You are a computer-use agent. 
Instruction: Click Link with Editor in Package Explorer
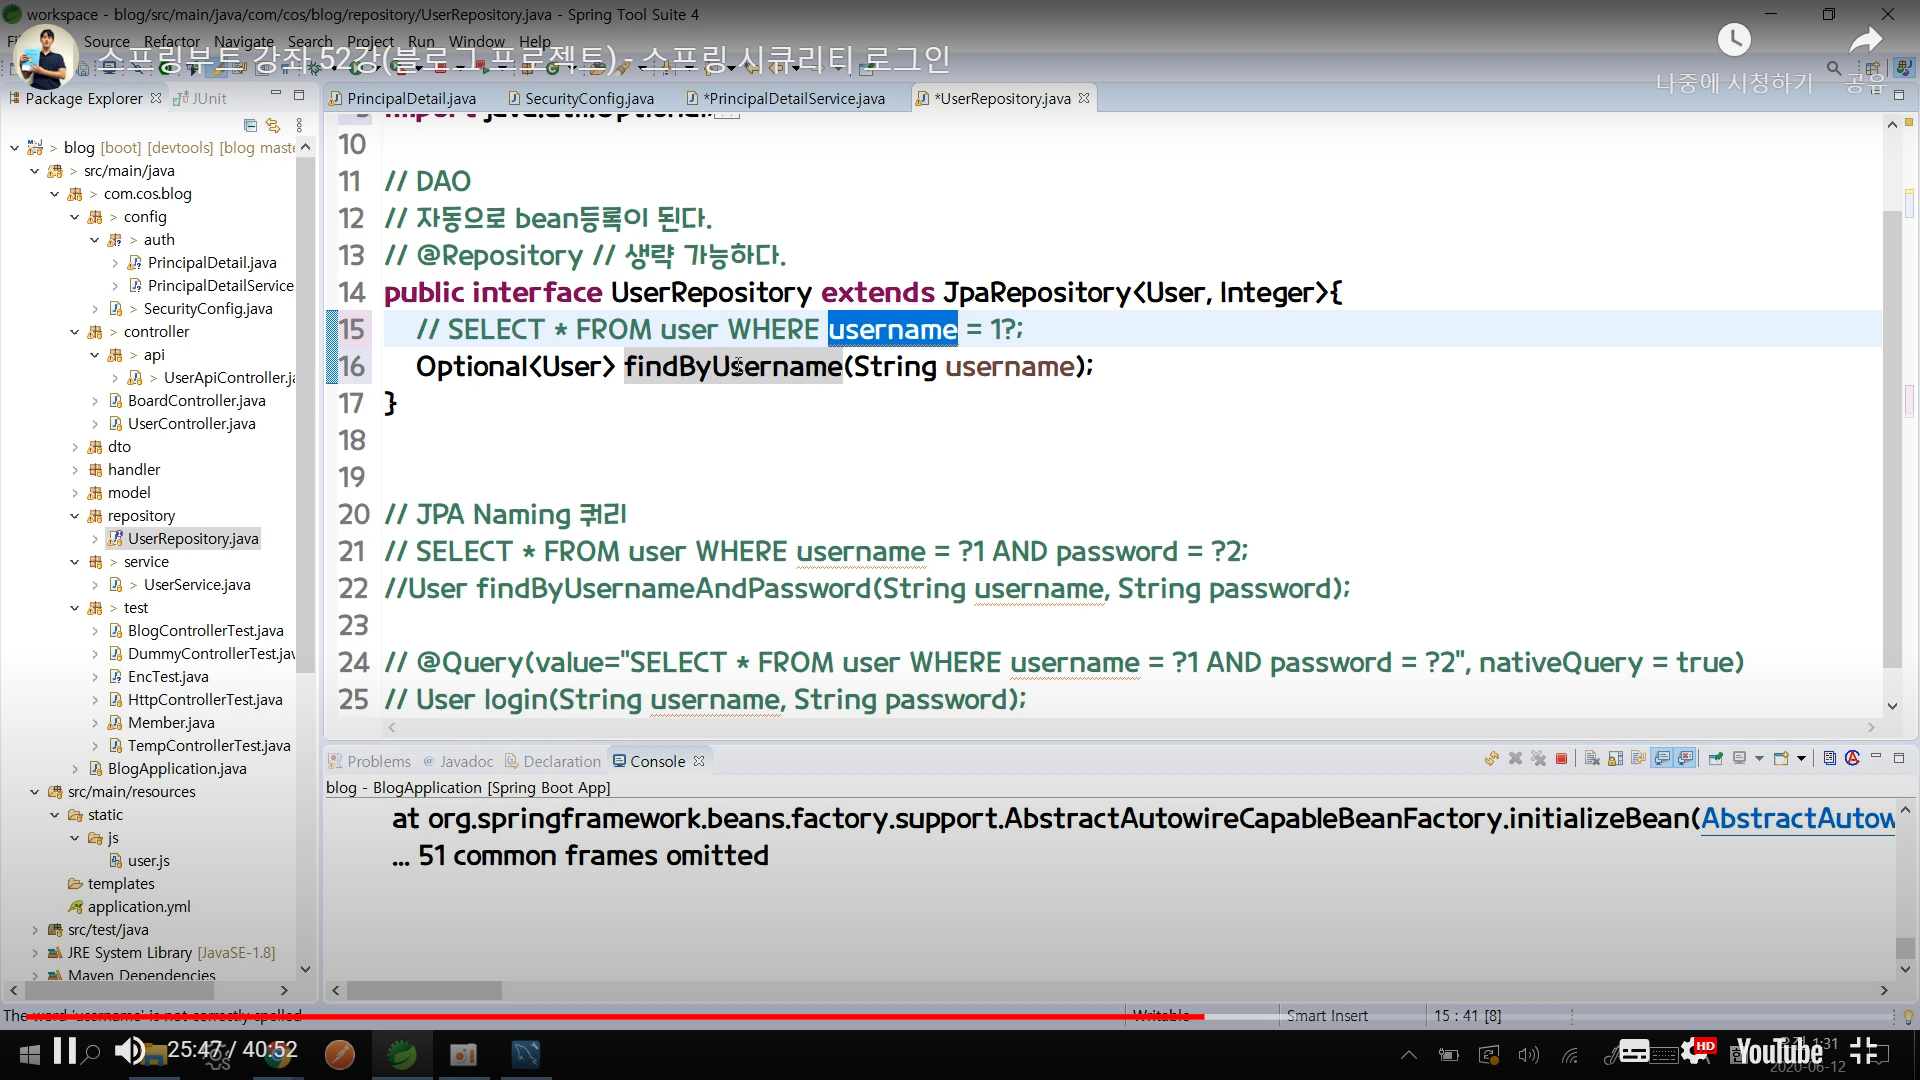point(272,126)
